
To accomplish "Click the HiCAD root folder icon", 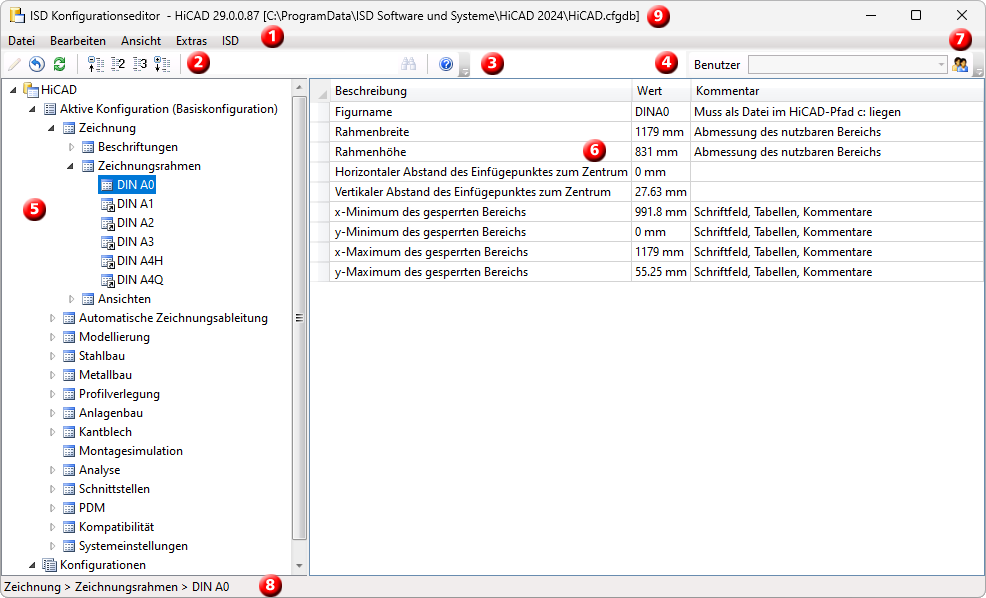I will (31, 90).
